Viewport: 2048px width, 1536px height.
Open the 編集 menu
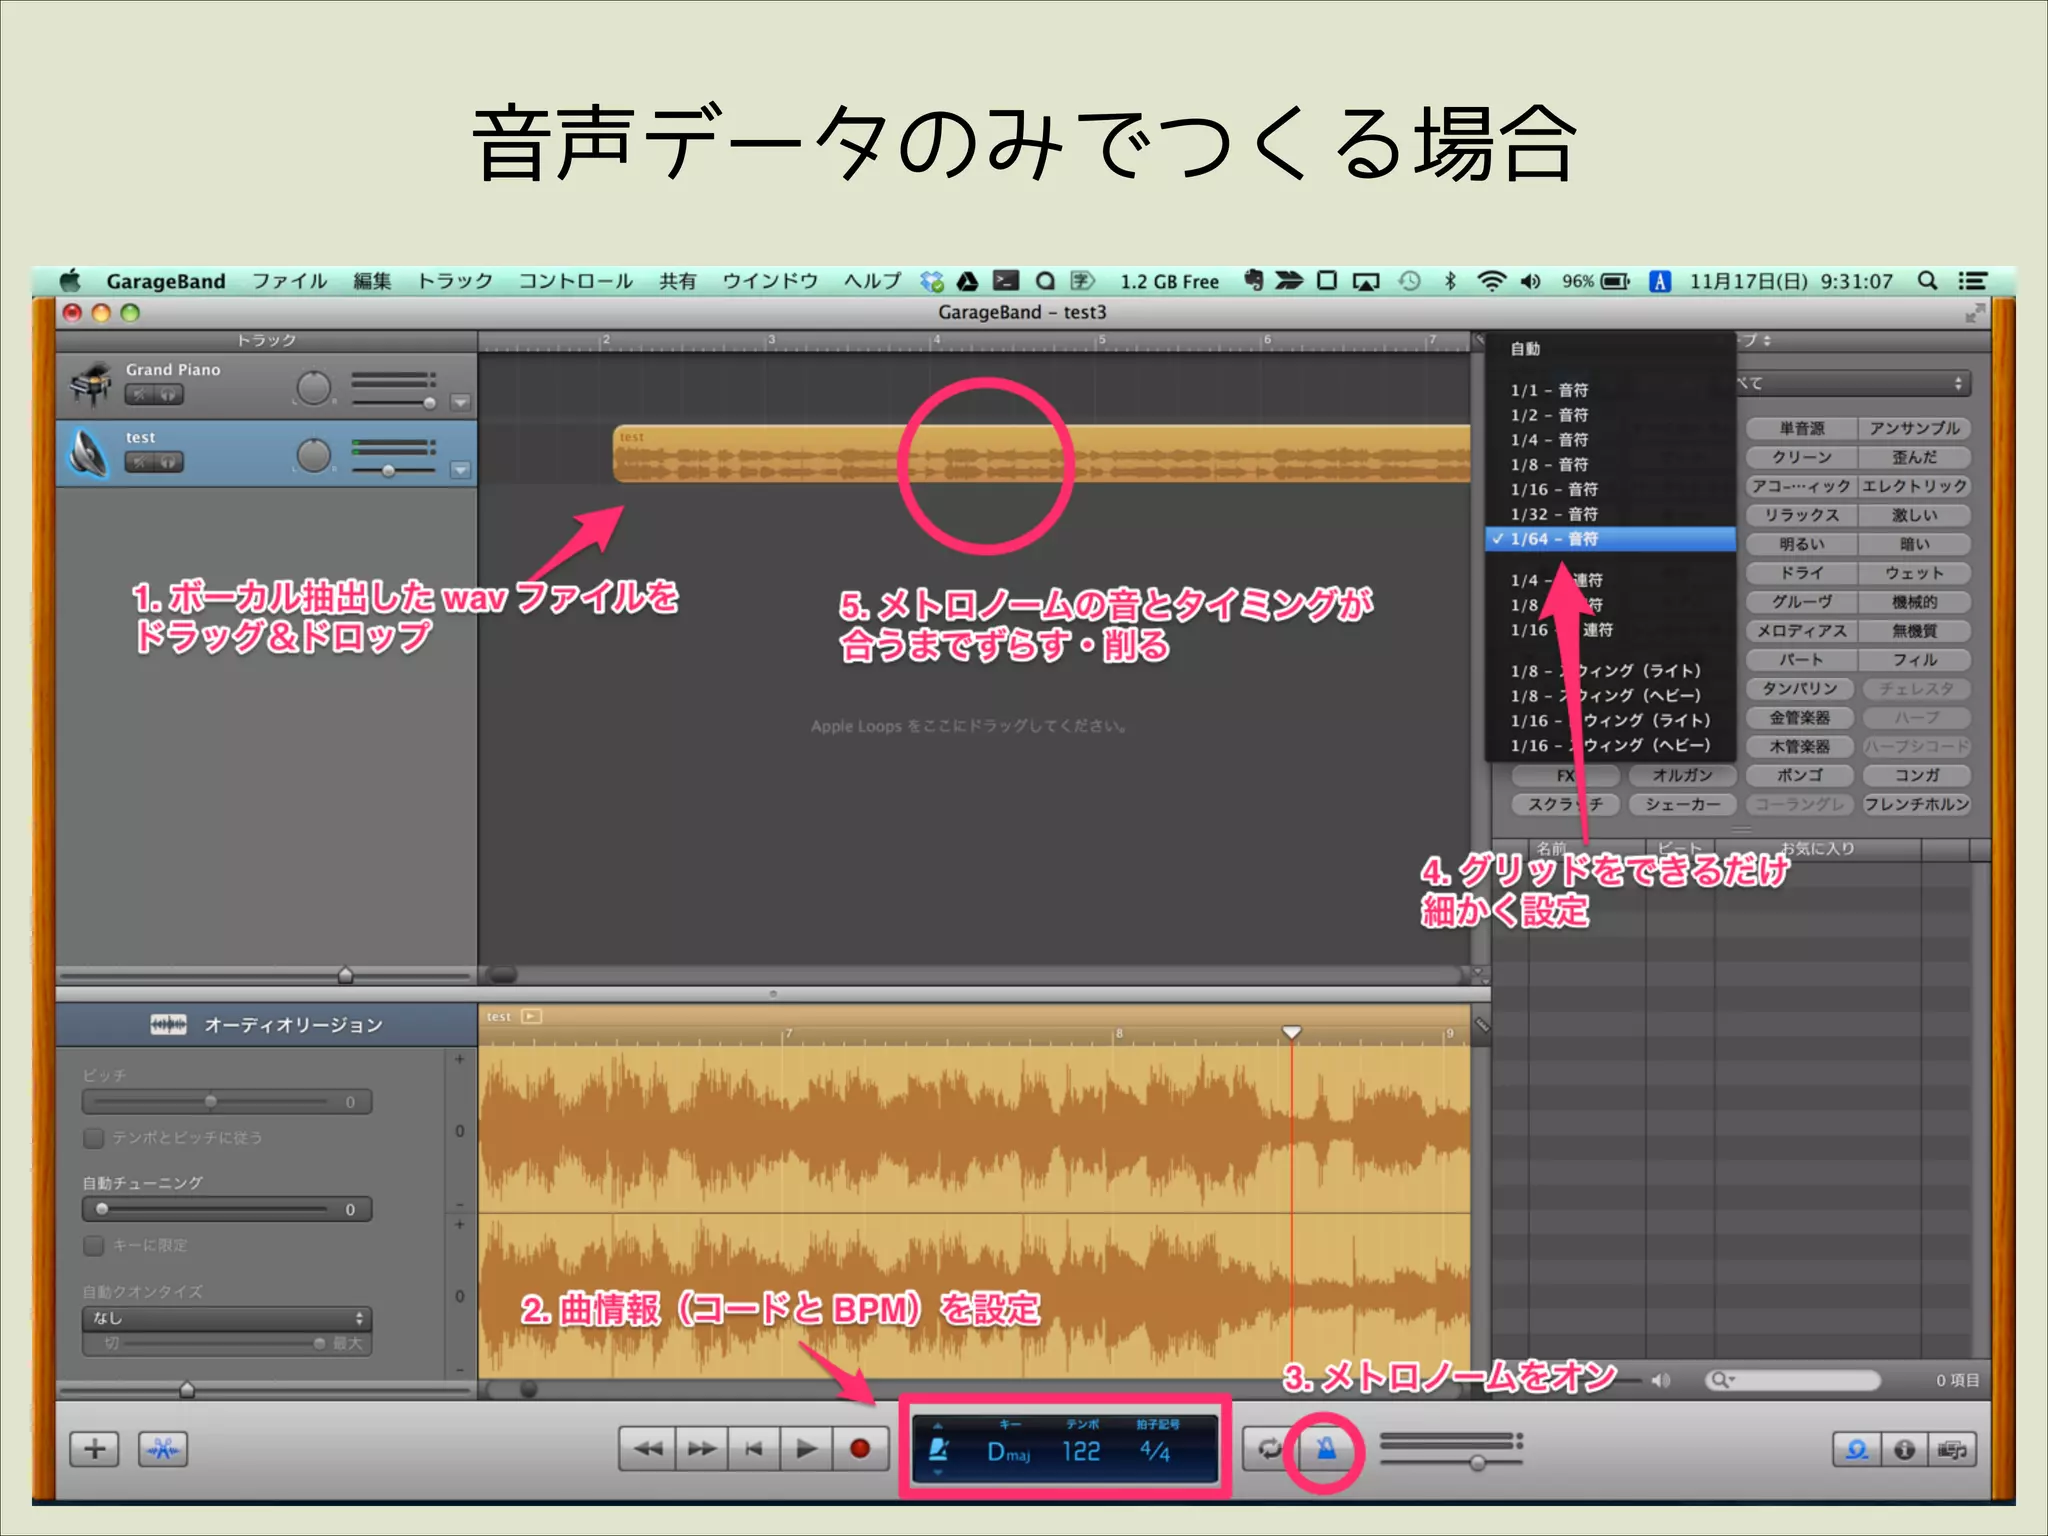(x=372, y=281)
